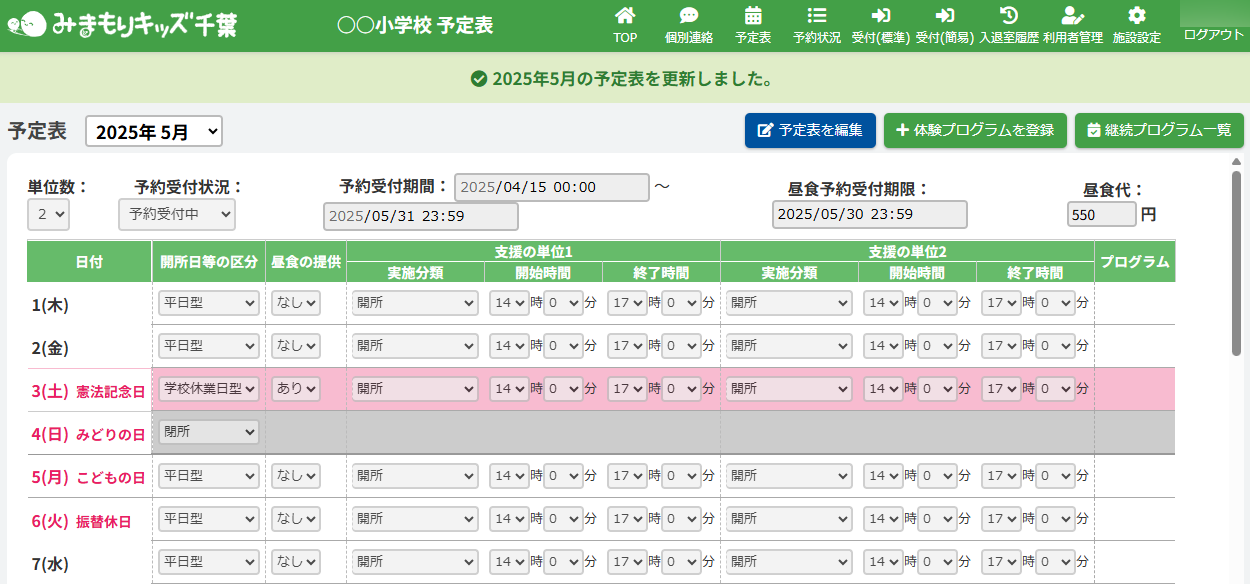The width and height of the screenshot is (1250, 584).
Task: Open 予約状況 list icon
Action: 816,25
